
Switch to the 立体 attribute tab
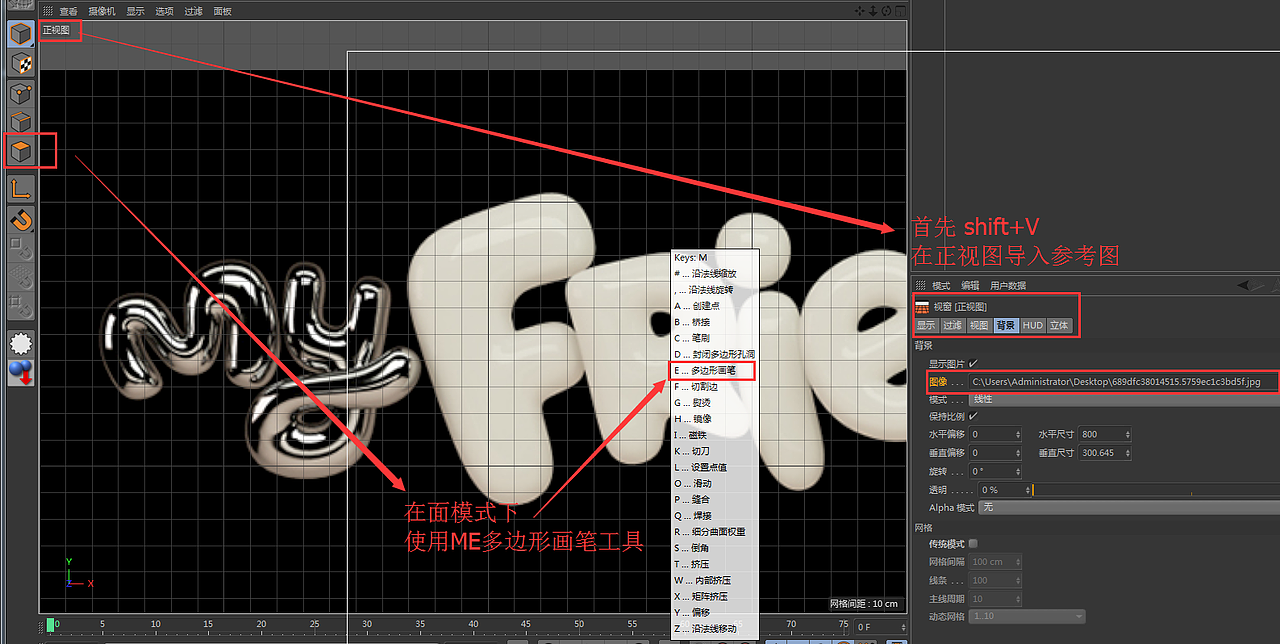[1059, 325]
